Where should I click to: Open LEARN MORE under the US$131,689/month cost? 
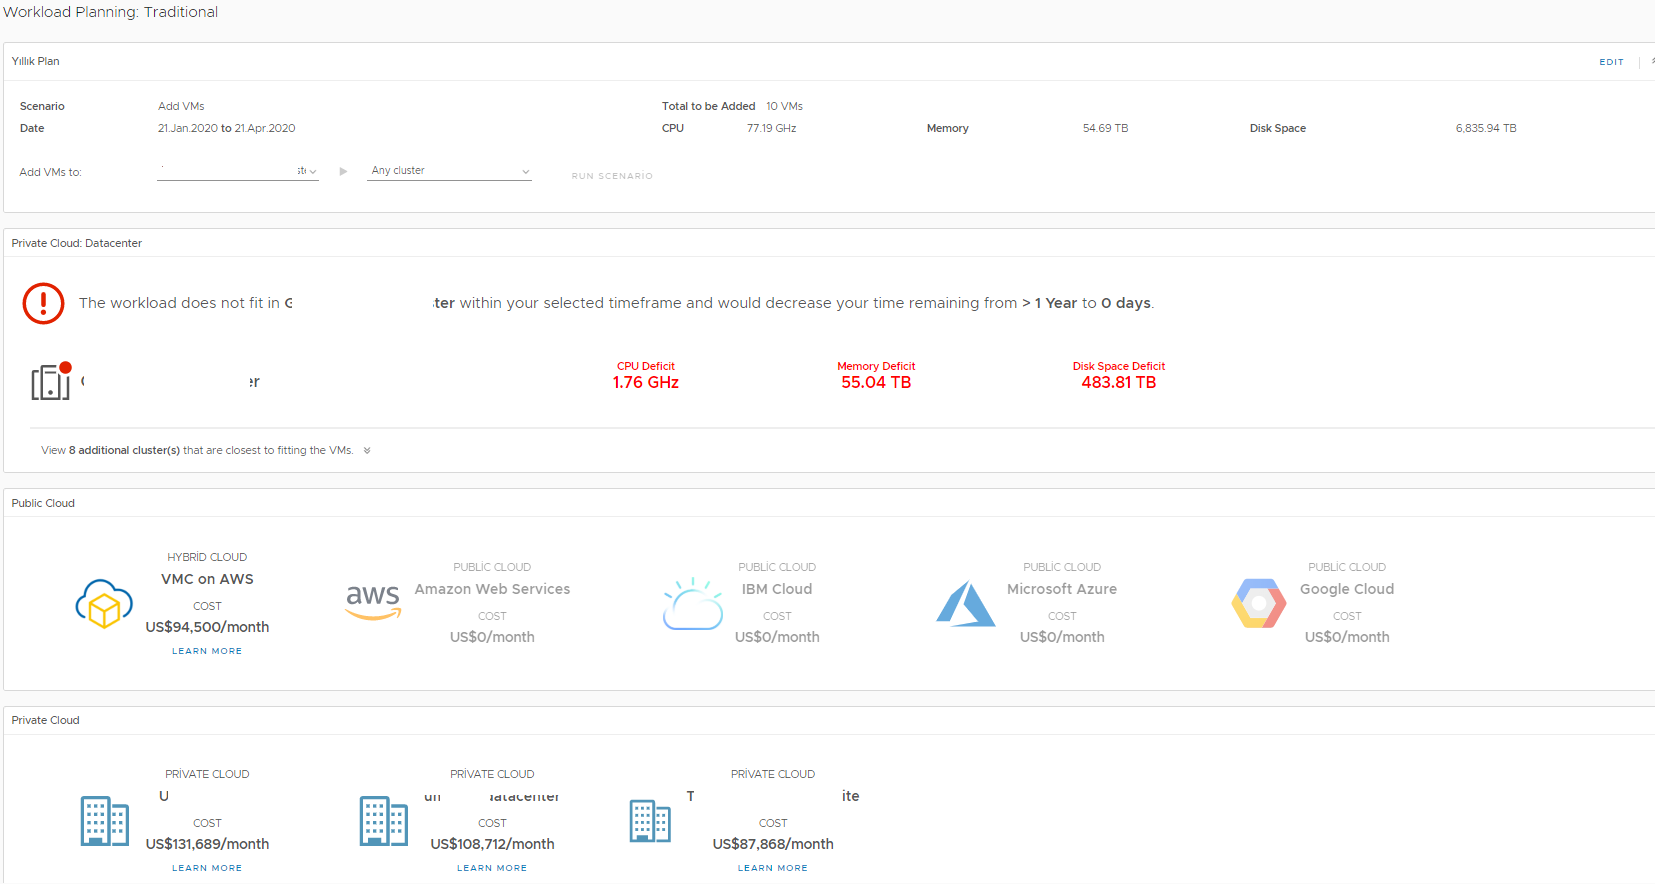click(x=207, y=868)
